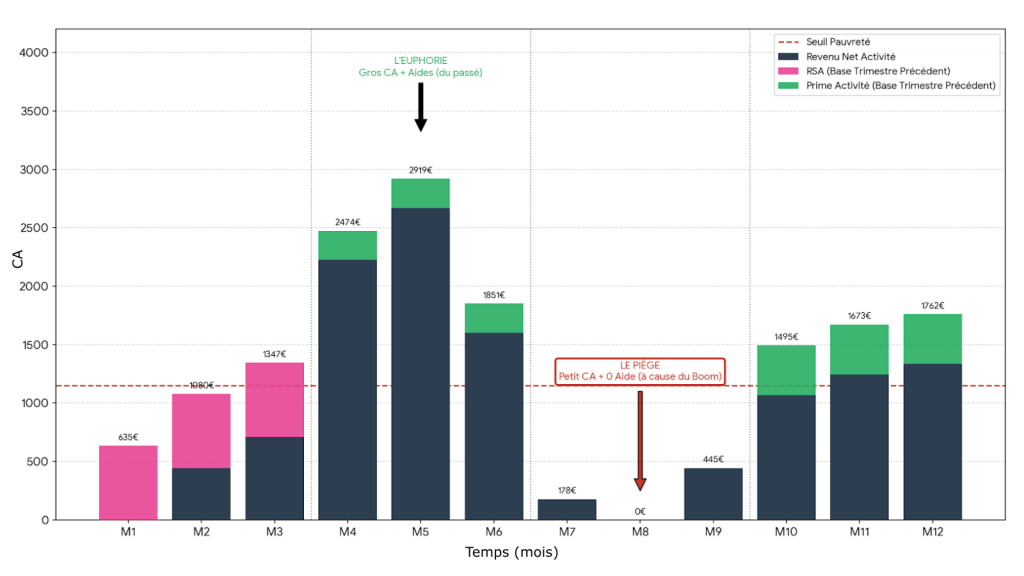Click the dark Revenu Net bar for M9
The height and width of the screenshot is (576, 1024).
[713, 494]
